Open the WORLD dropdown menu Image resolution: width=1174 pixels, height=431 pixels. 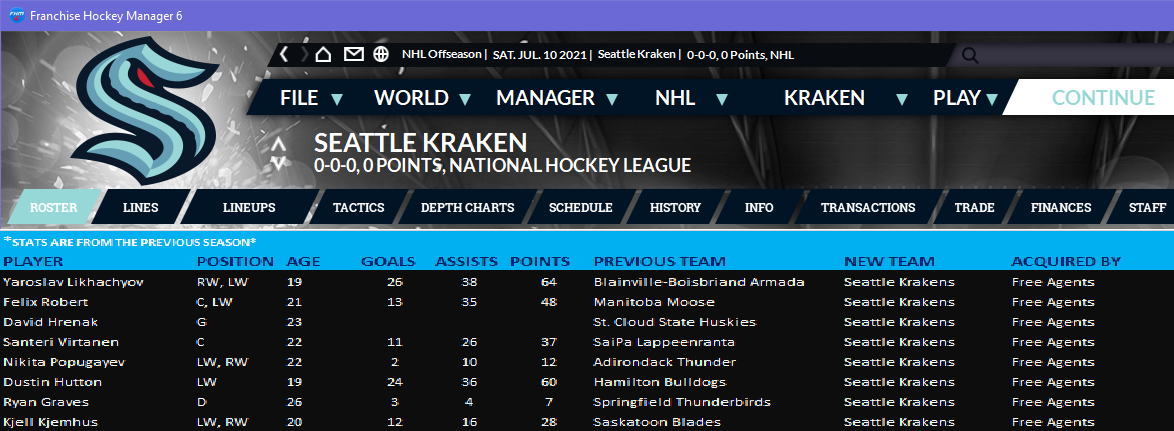(x=423, y=98)
